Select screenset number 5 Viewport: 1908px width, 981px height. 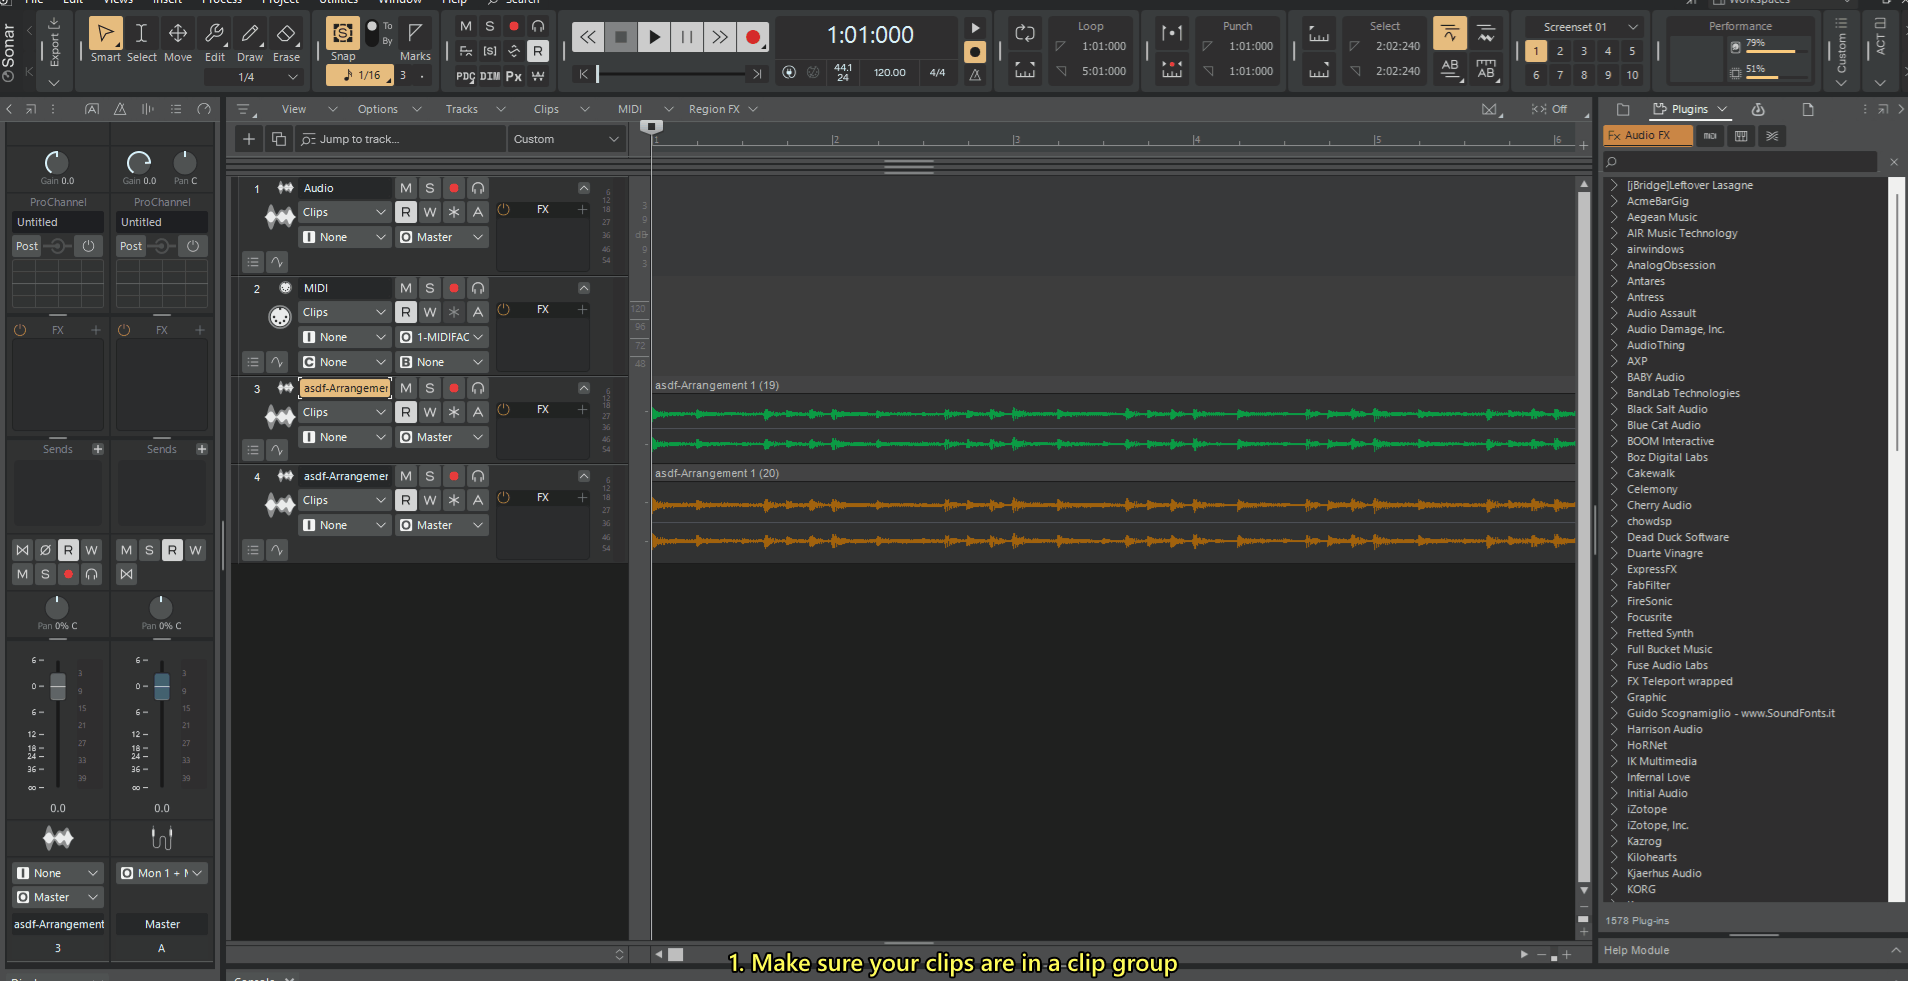(1632, 51)
